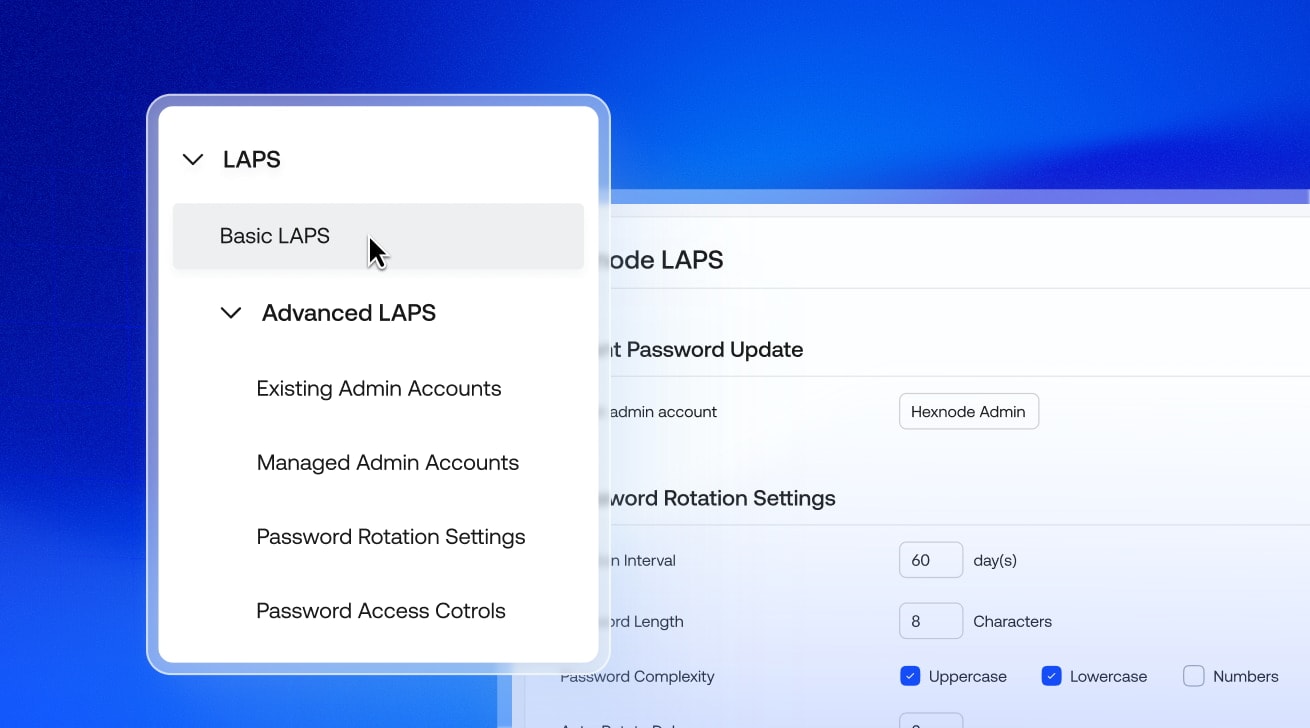Disable the Uppercase complexity checkbox
Image resolution: width=1310 pixels, height=728 pixels.
tap(910, 676)
